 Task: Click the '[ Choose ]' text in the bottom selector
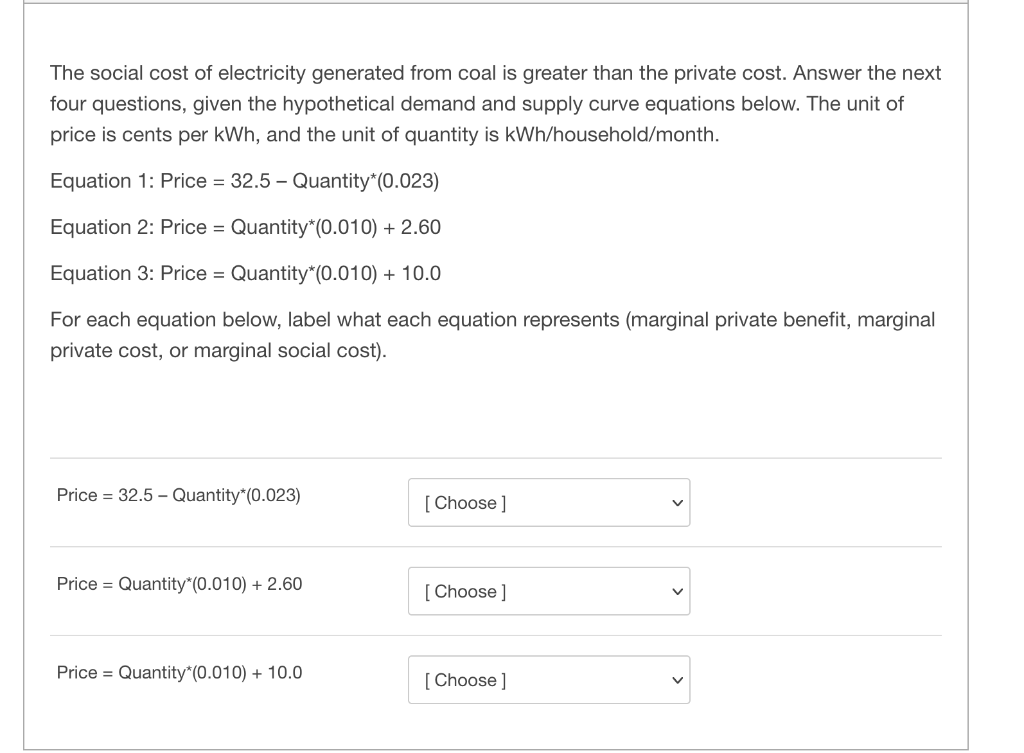[x=465, y=681]
